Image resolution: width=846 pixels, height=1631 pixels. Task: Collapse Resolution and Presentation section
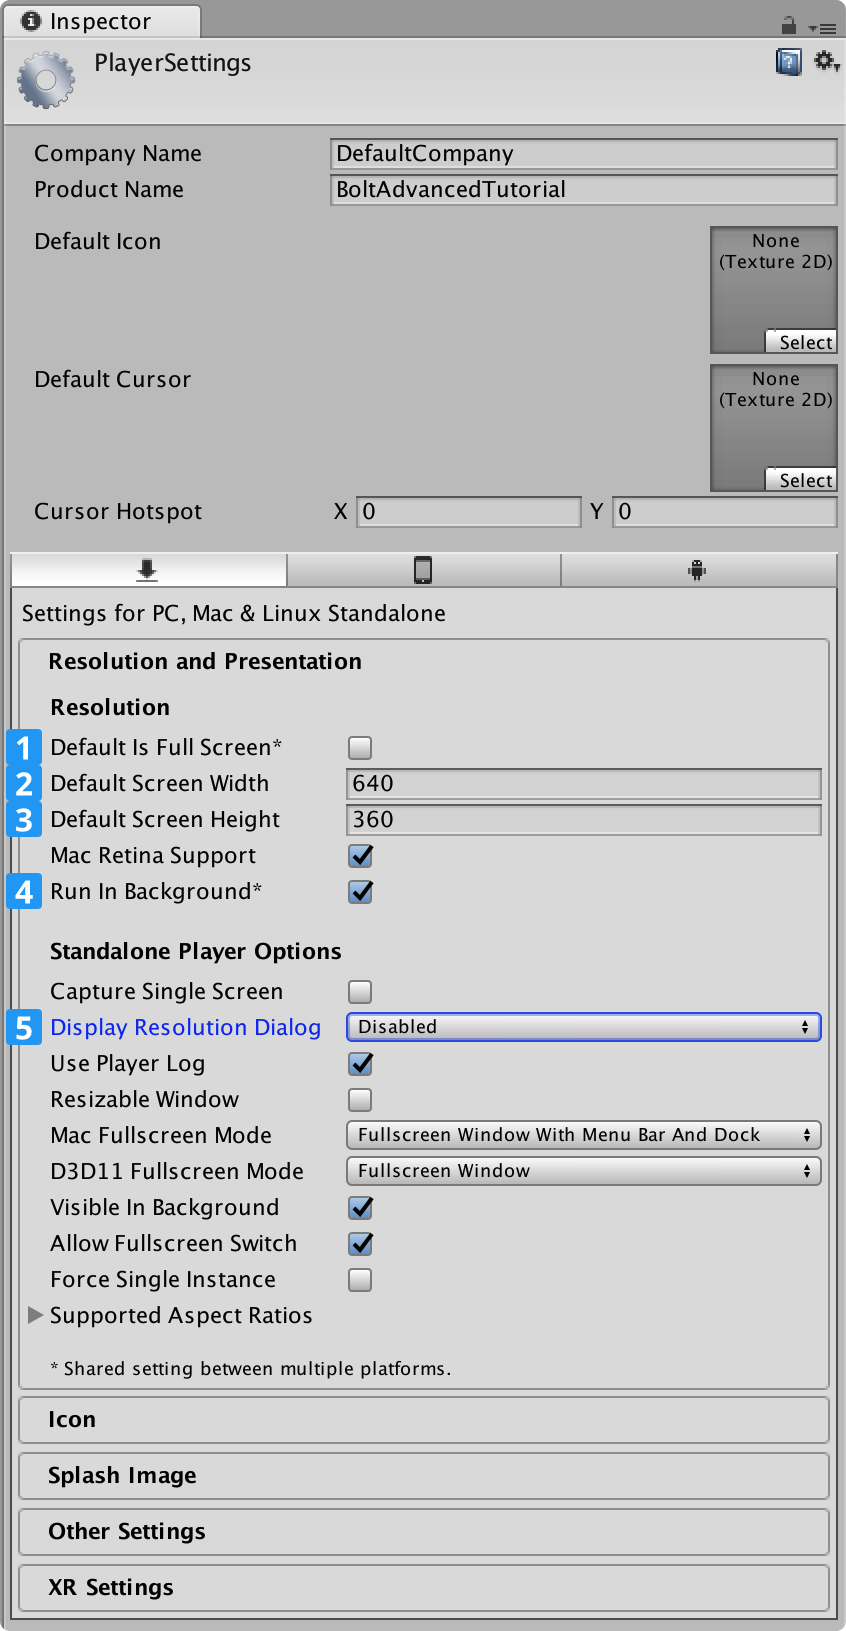pyautogui.click(x=424, y=661)
